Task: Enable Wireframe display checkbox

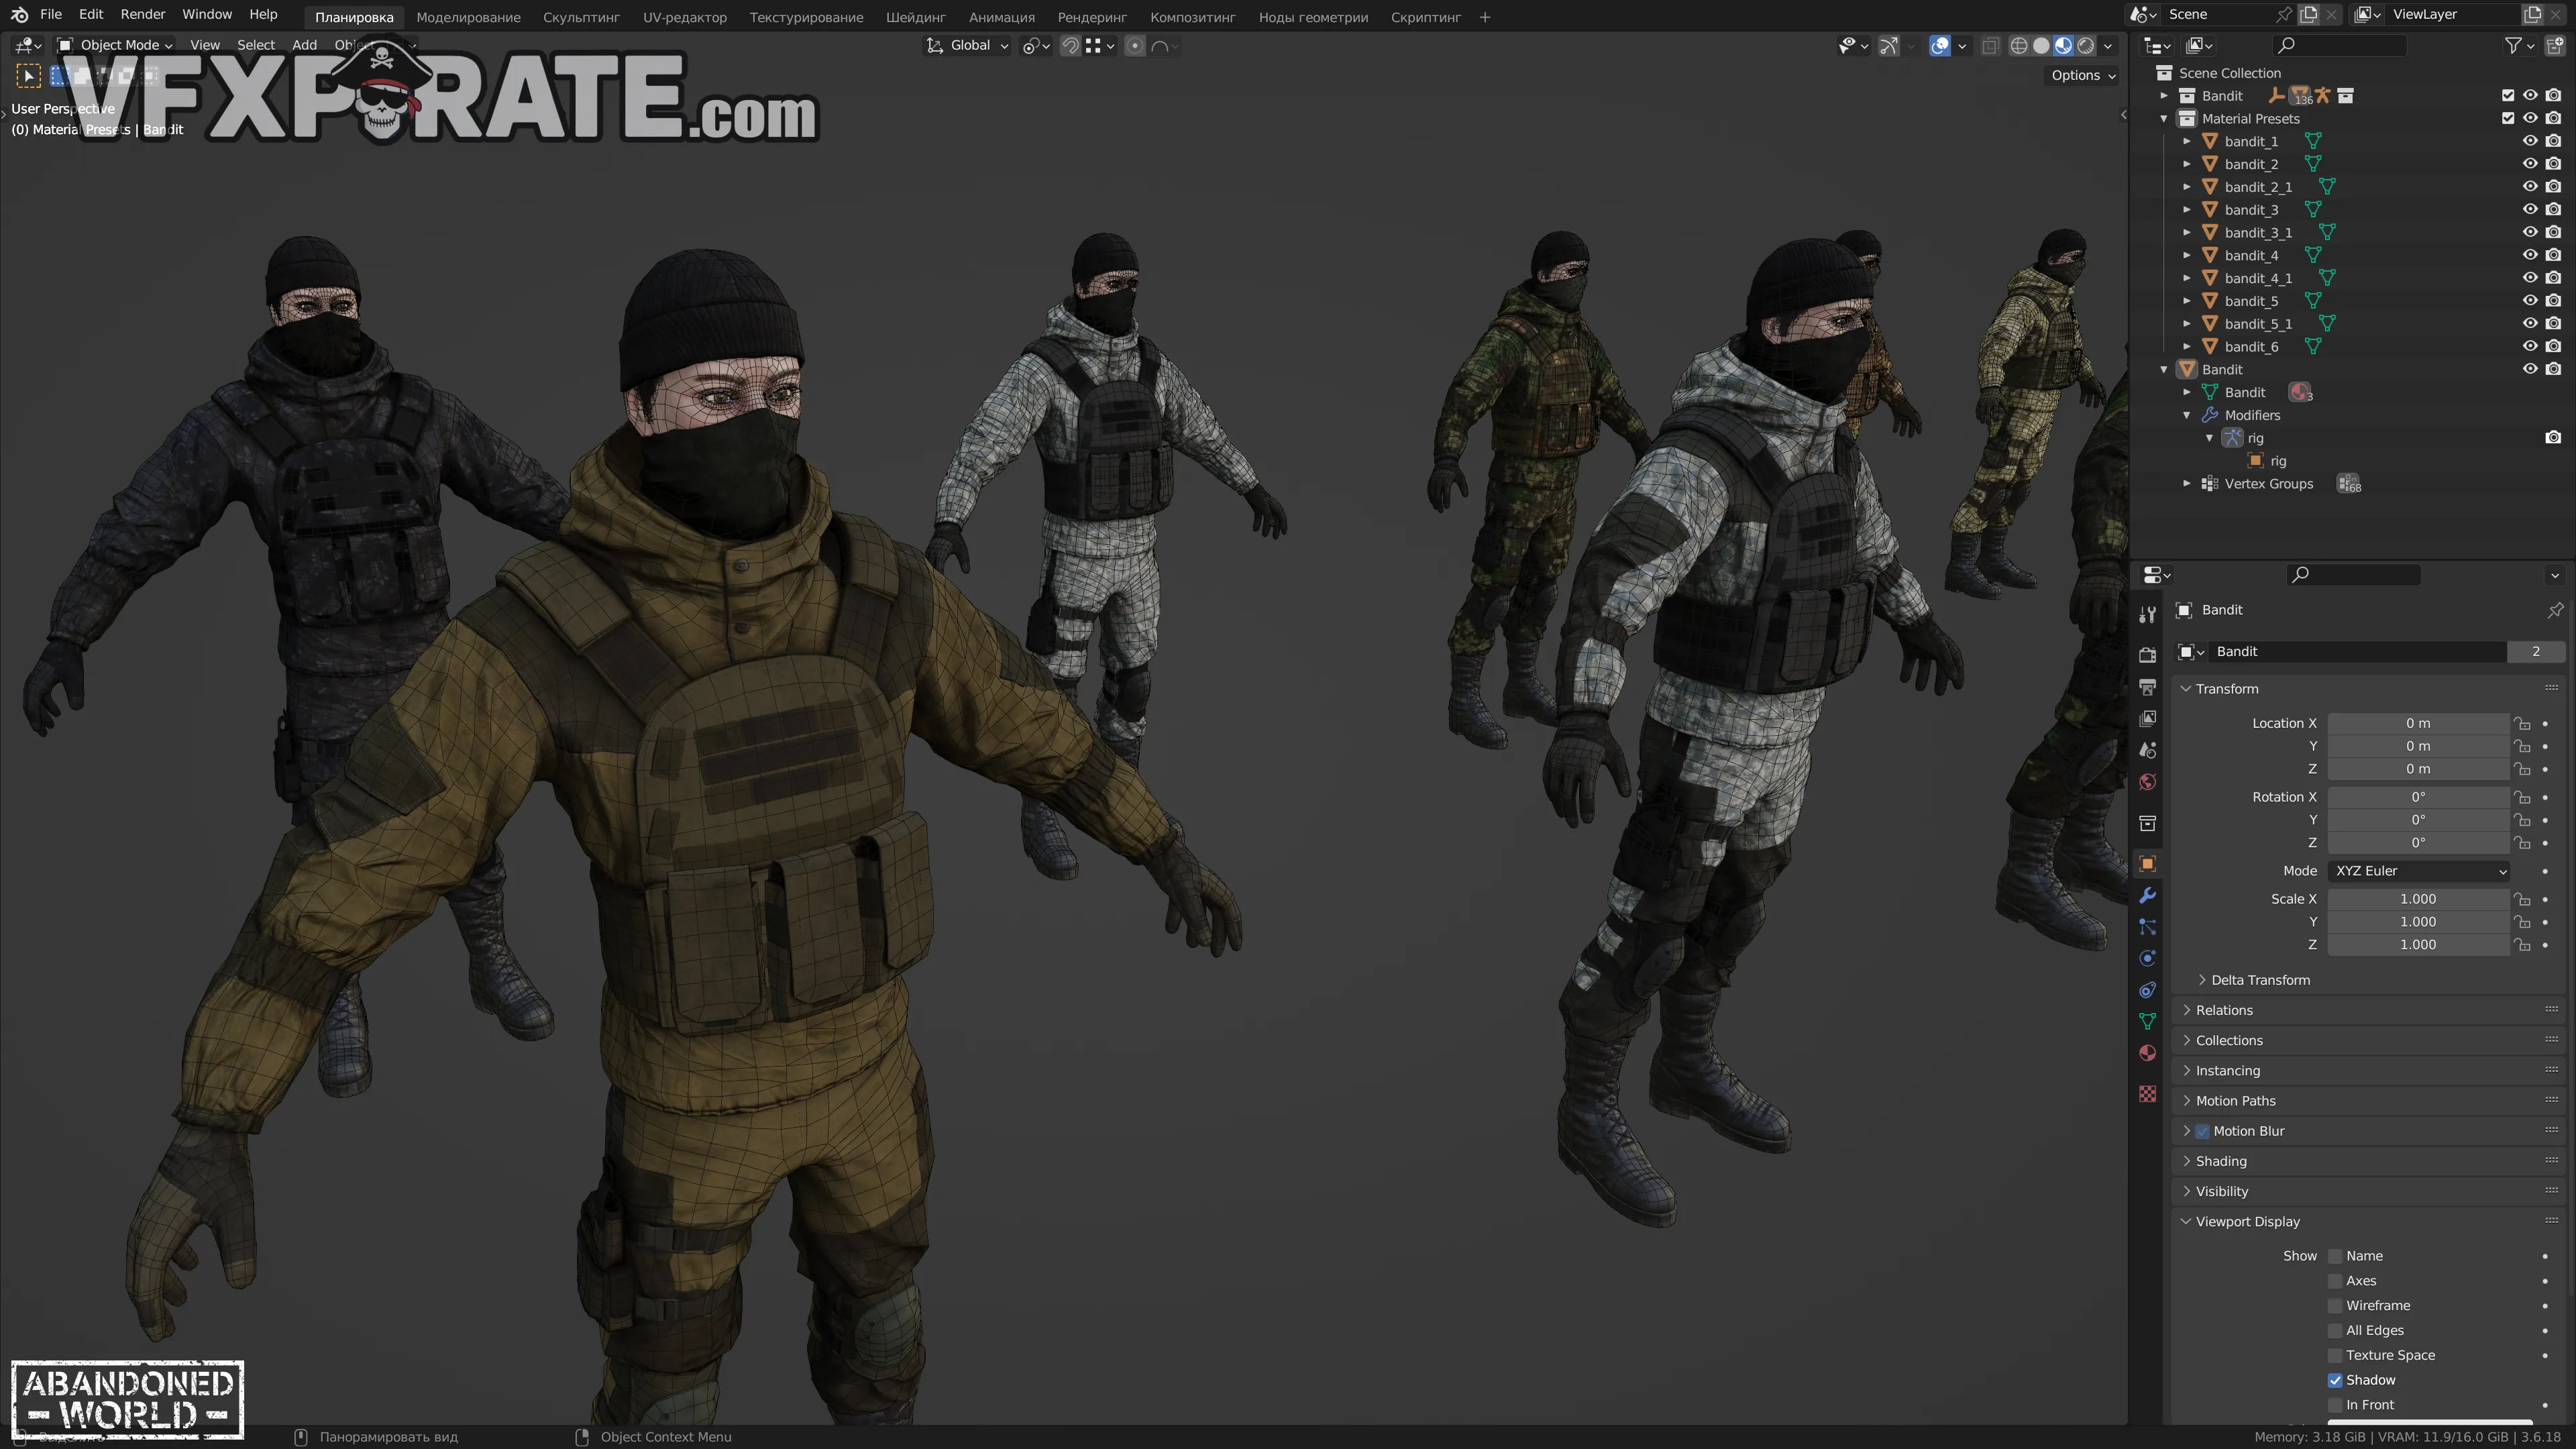Action: (x=2335, y=1306)
